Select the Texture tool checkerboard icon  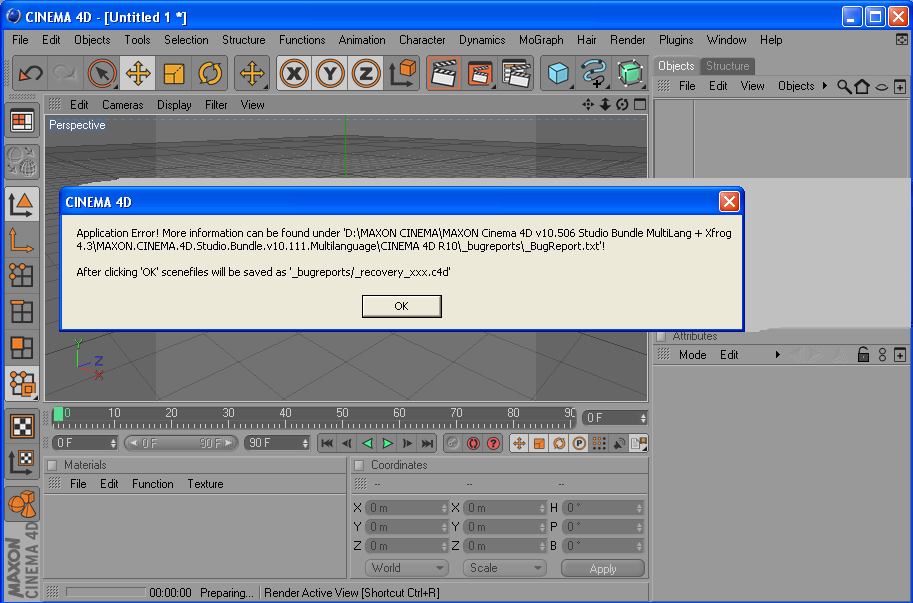tap(22, 427)
